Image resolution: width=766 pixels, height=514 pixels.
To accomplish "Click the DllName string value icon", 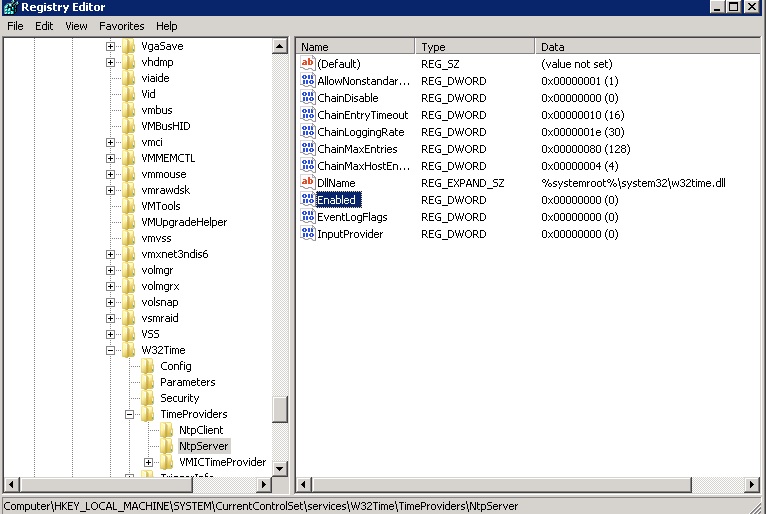I will [308, 183].
